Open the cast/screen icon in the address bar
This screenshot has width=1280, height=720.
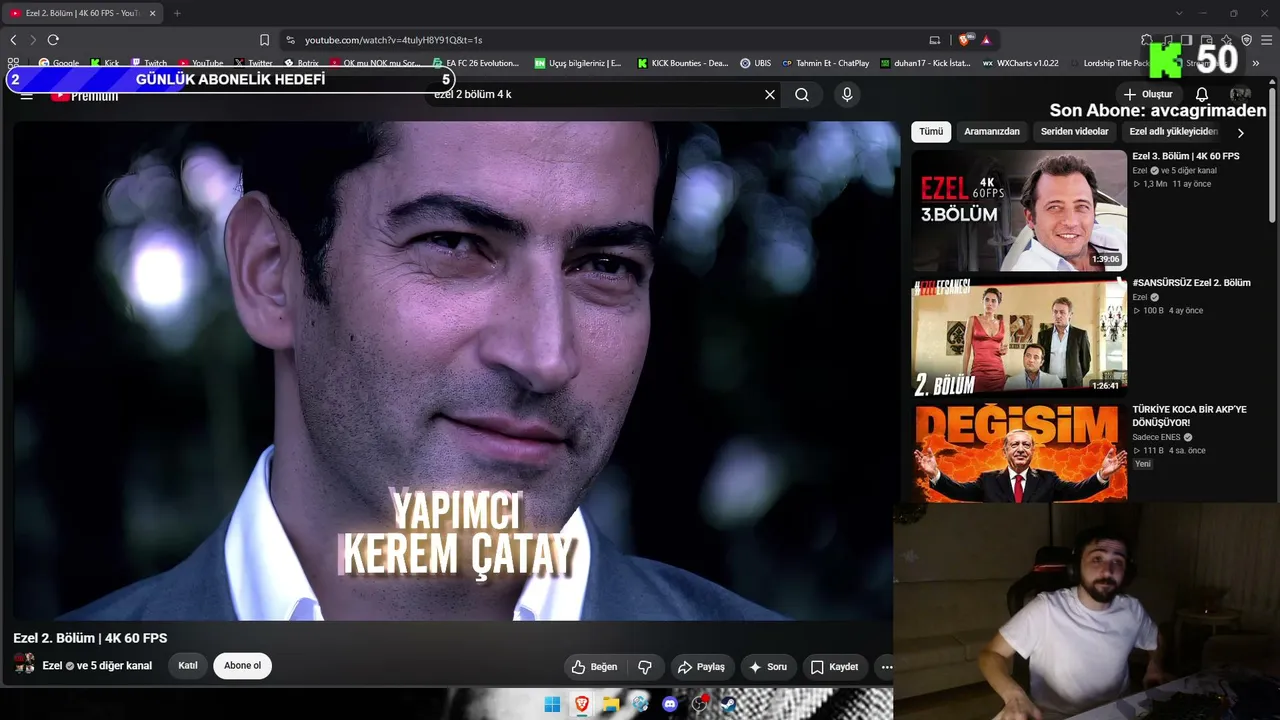pos(935,40)
